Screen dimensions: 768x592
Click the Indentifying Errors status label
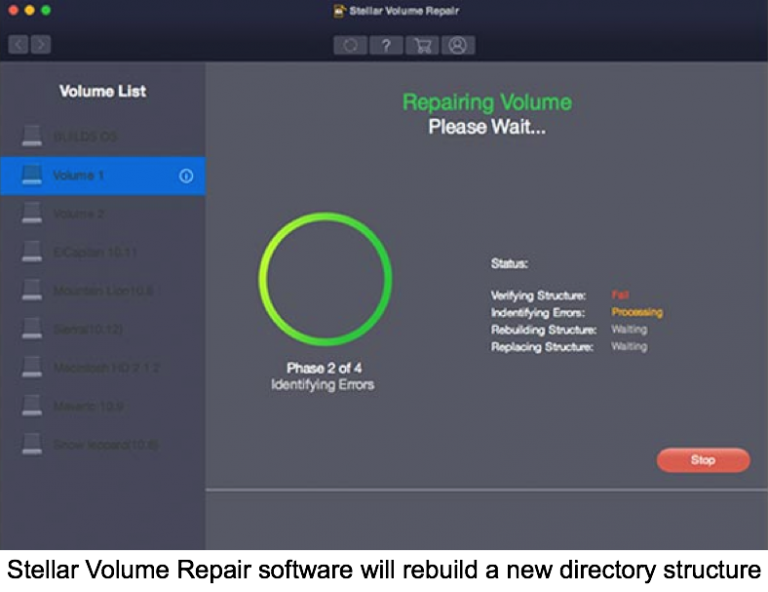point(538,312)
